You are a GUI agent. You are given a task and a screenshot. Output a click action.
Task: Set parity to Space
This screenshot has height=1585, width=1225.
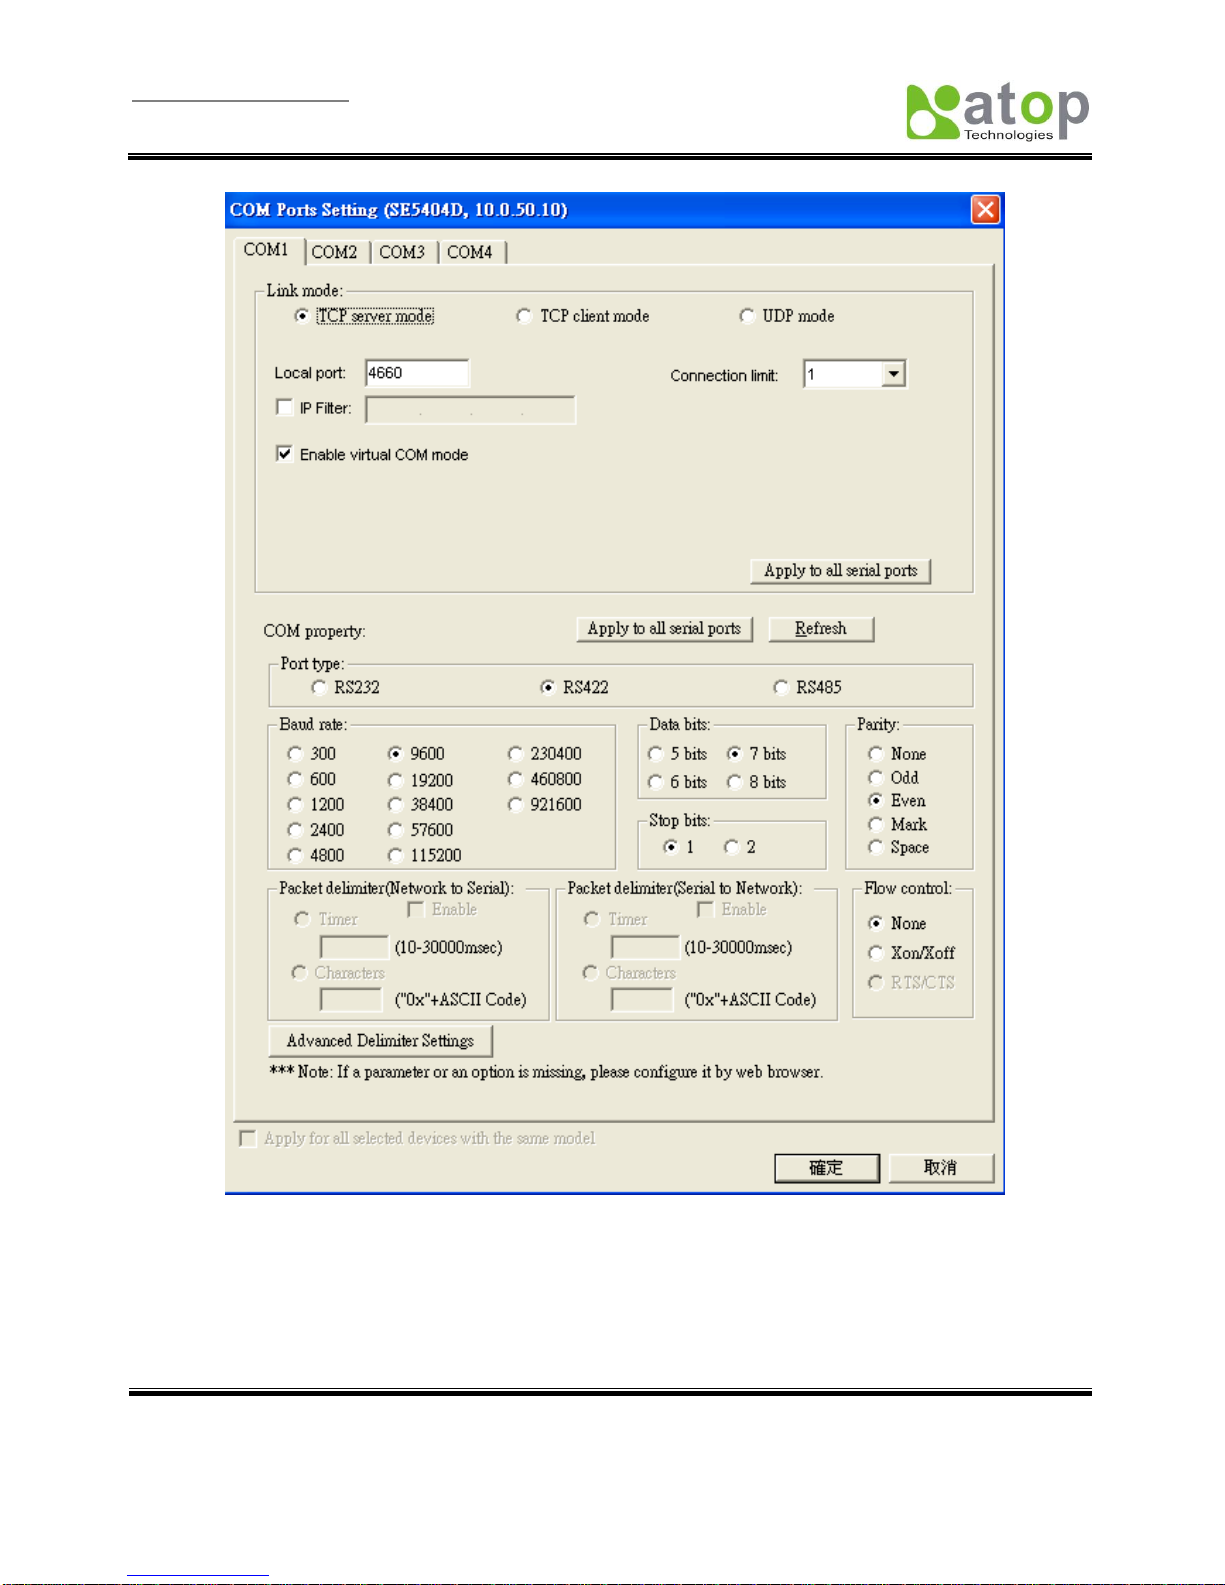pyautogui.click(x=875, y=848)
